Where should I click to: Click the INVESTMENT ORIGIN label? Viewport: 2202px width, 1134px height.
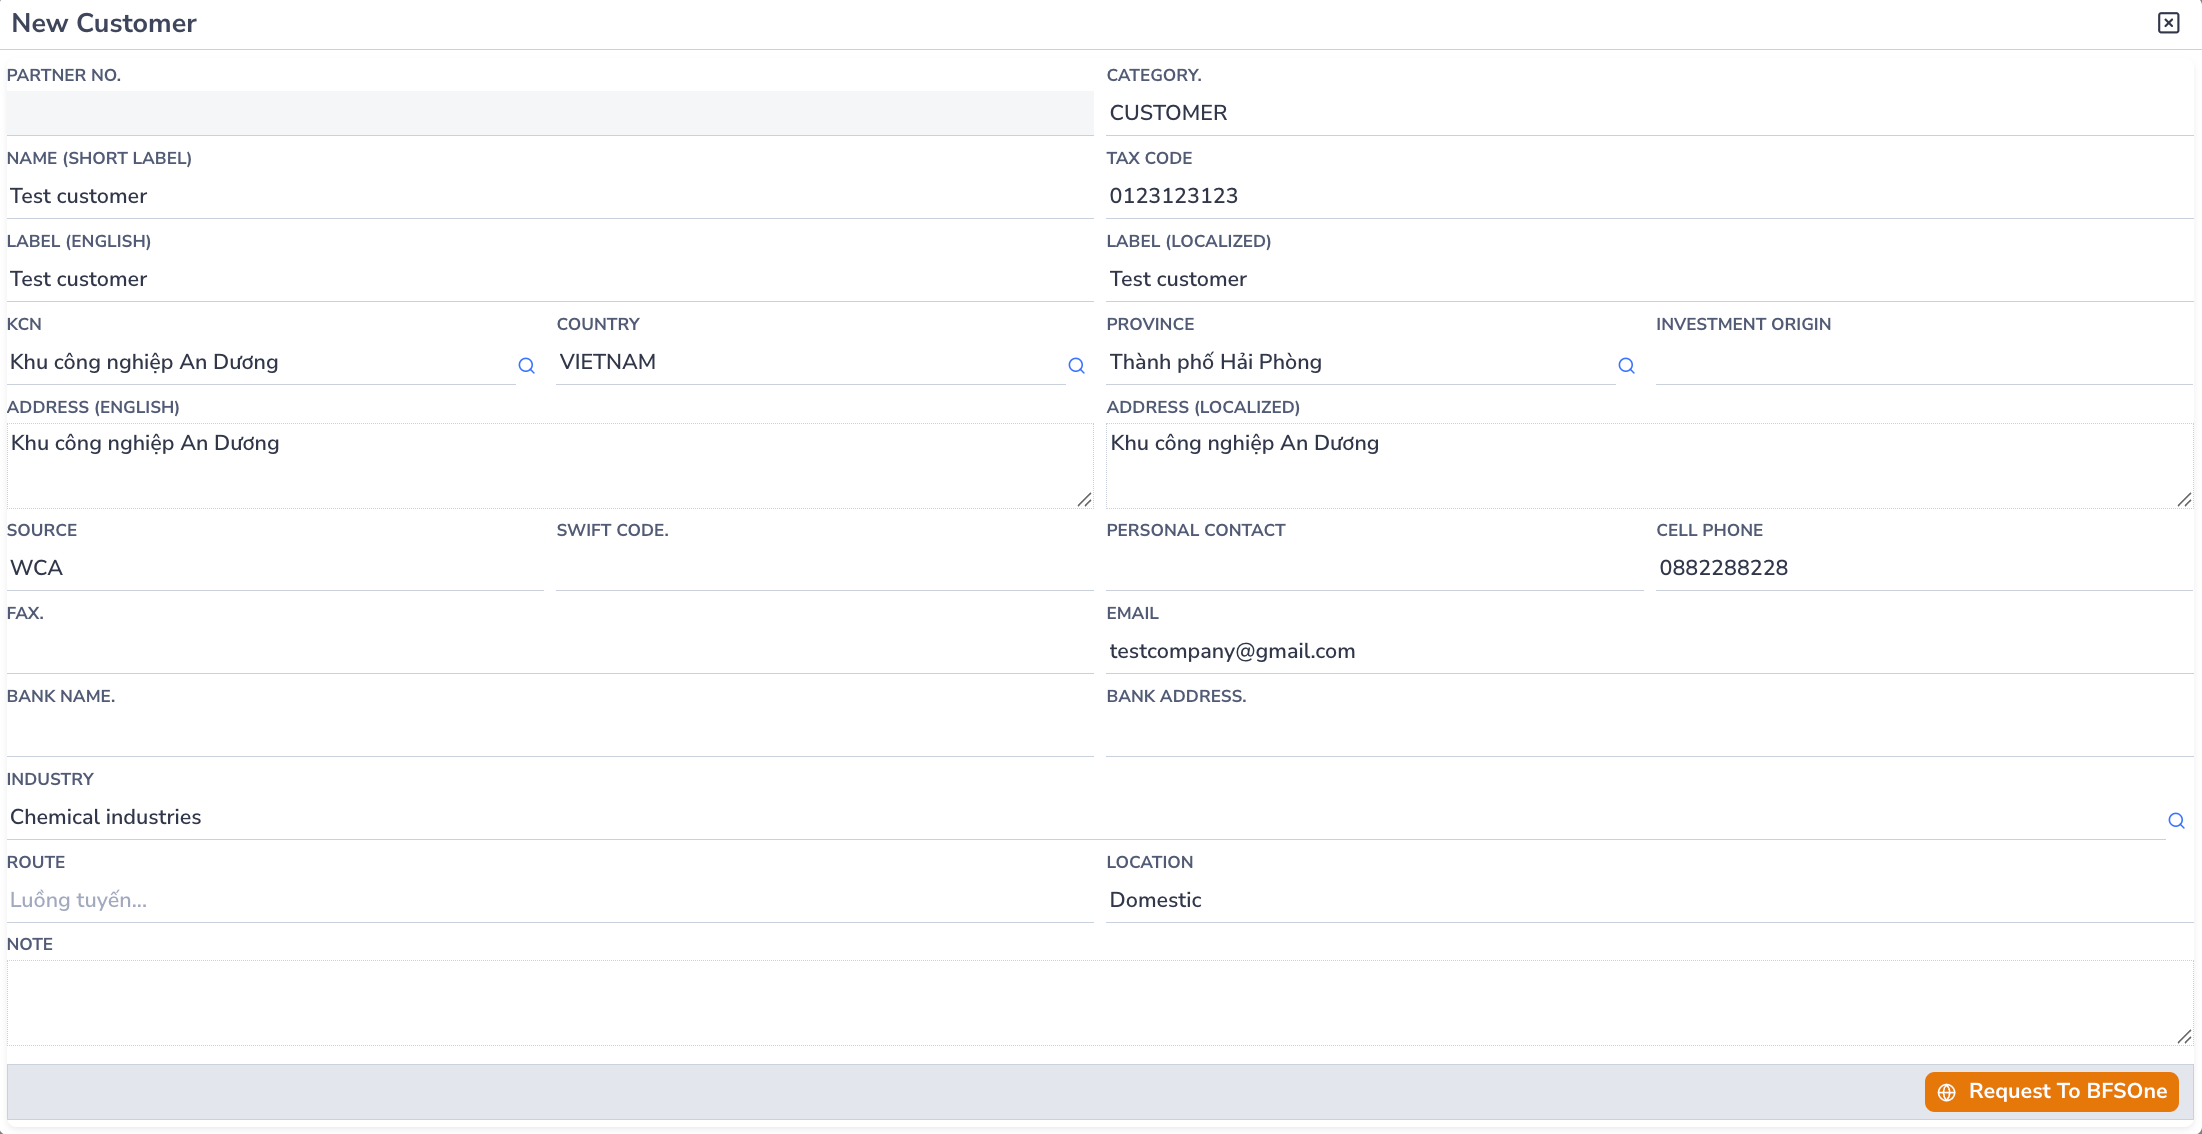(x=1743, y=324)
